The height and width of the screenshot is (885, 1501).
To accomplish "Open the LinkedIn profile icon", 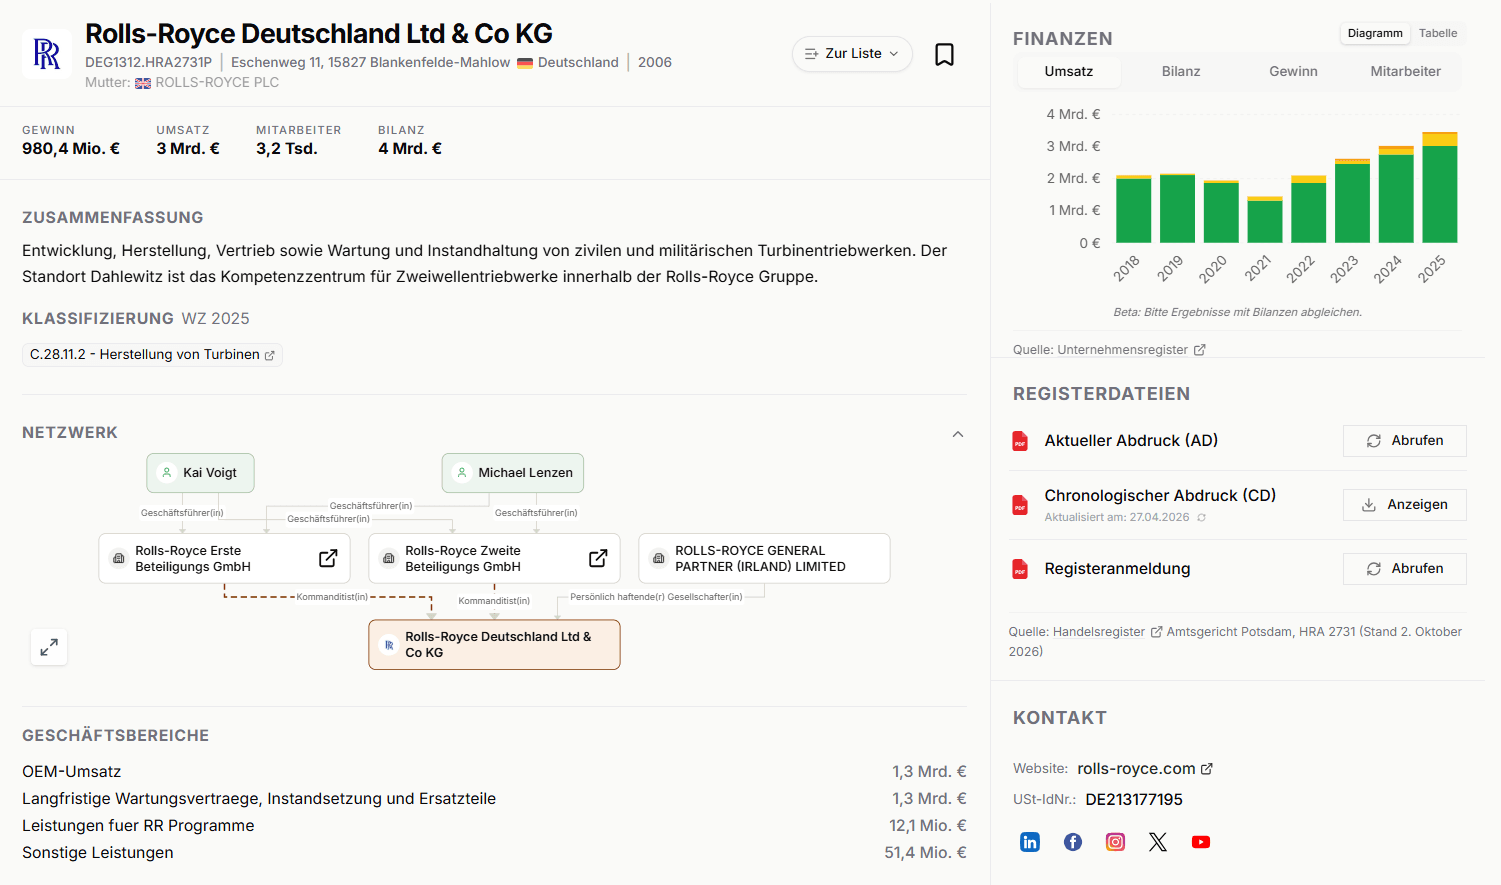I will pos(1030,842).
